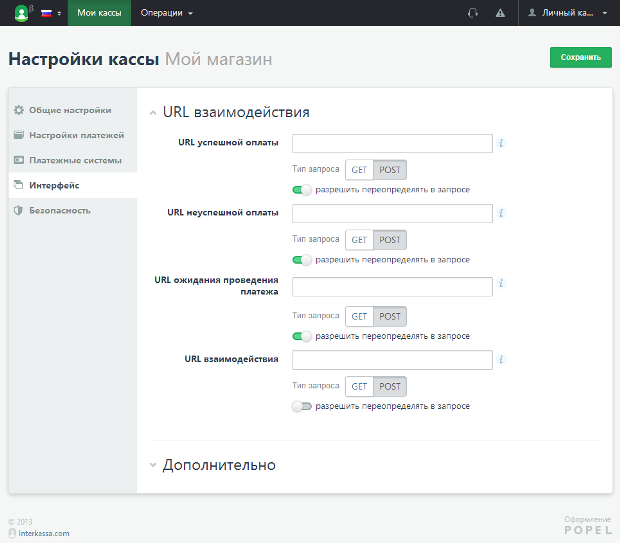Open the Операции dropdown menu
This screenshot has width=620, height=543.
coord(166,13)
